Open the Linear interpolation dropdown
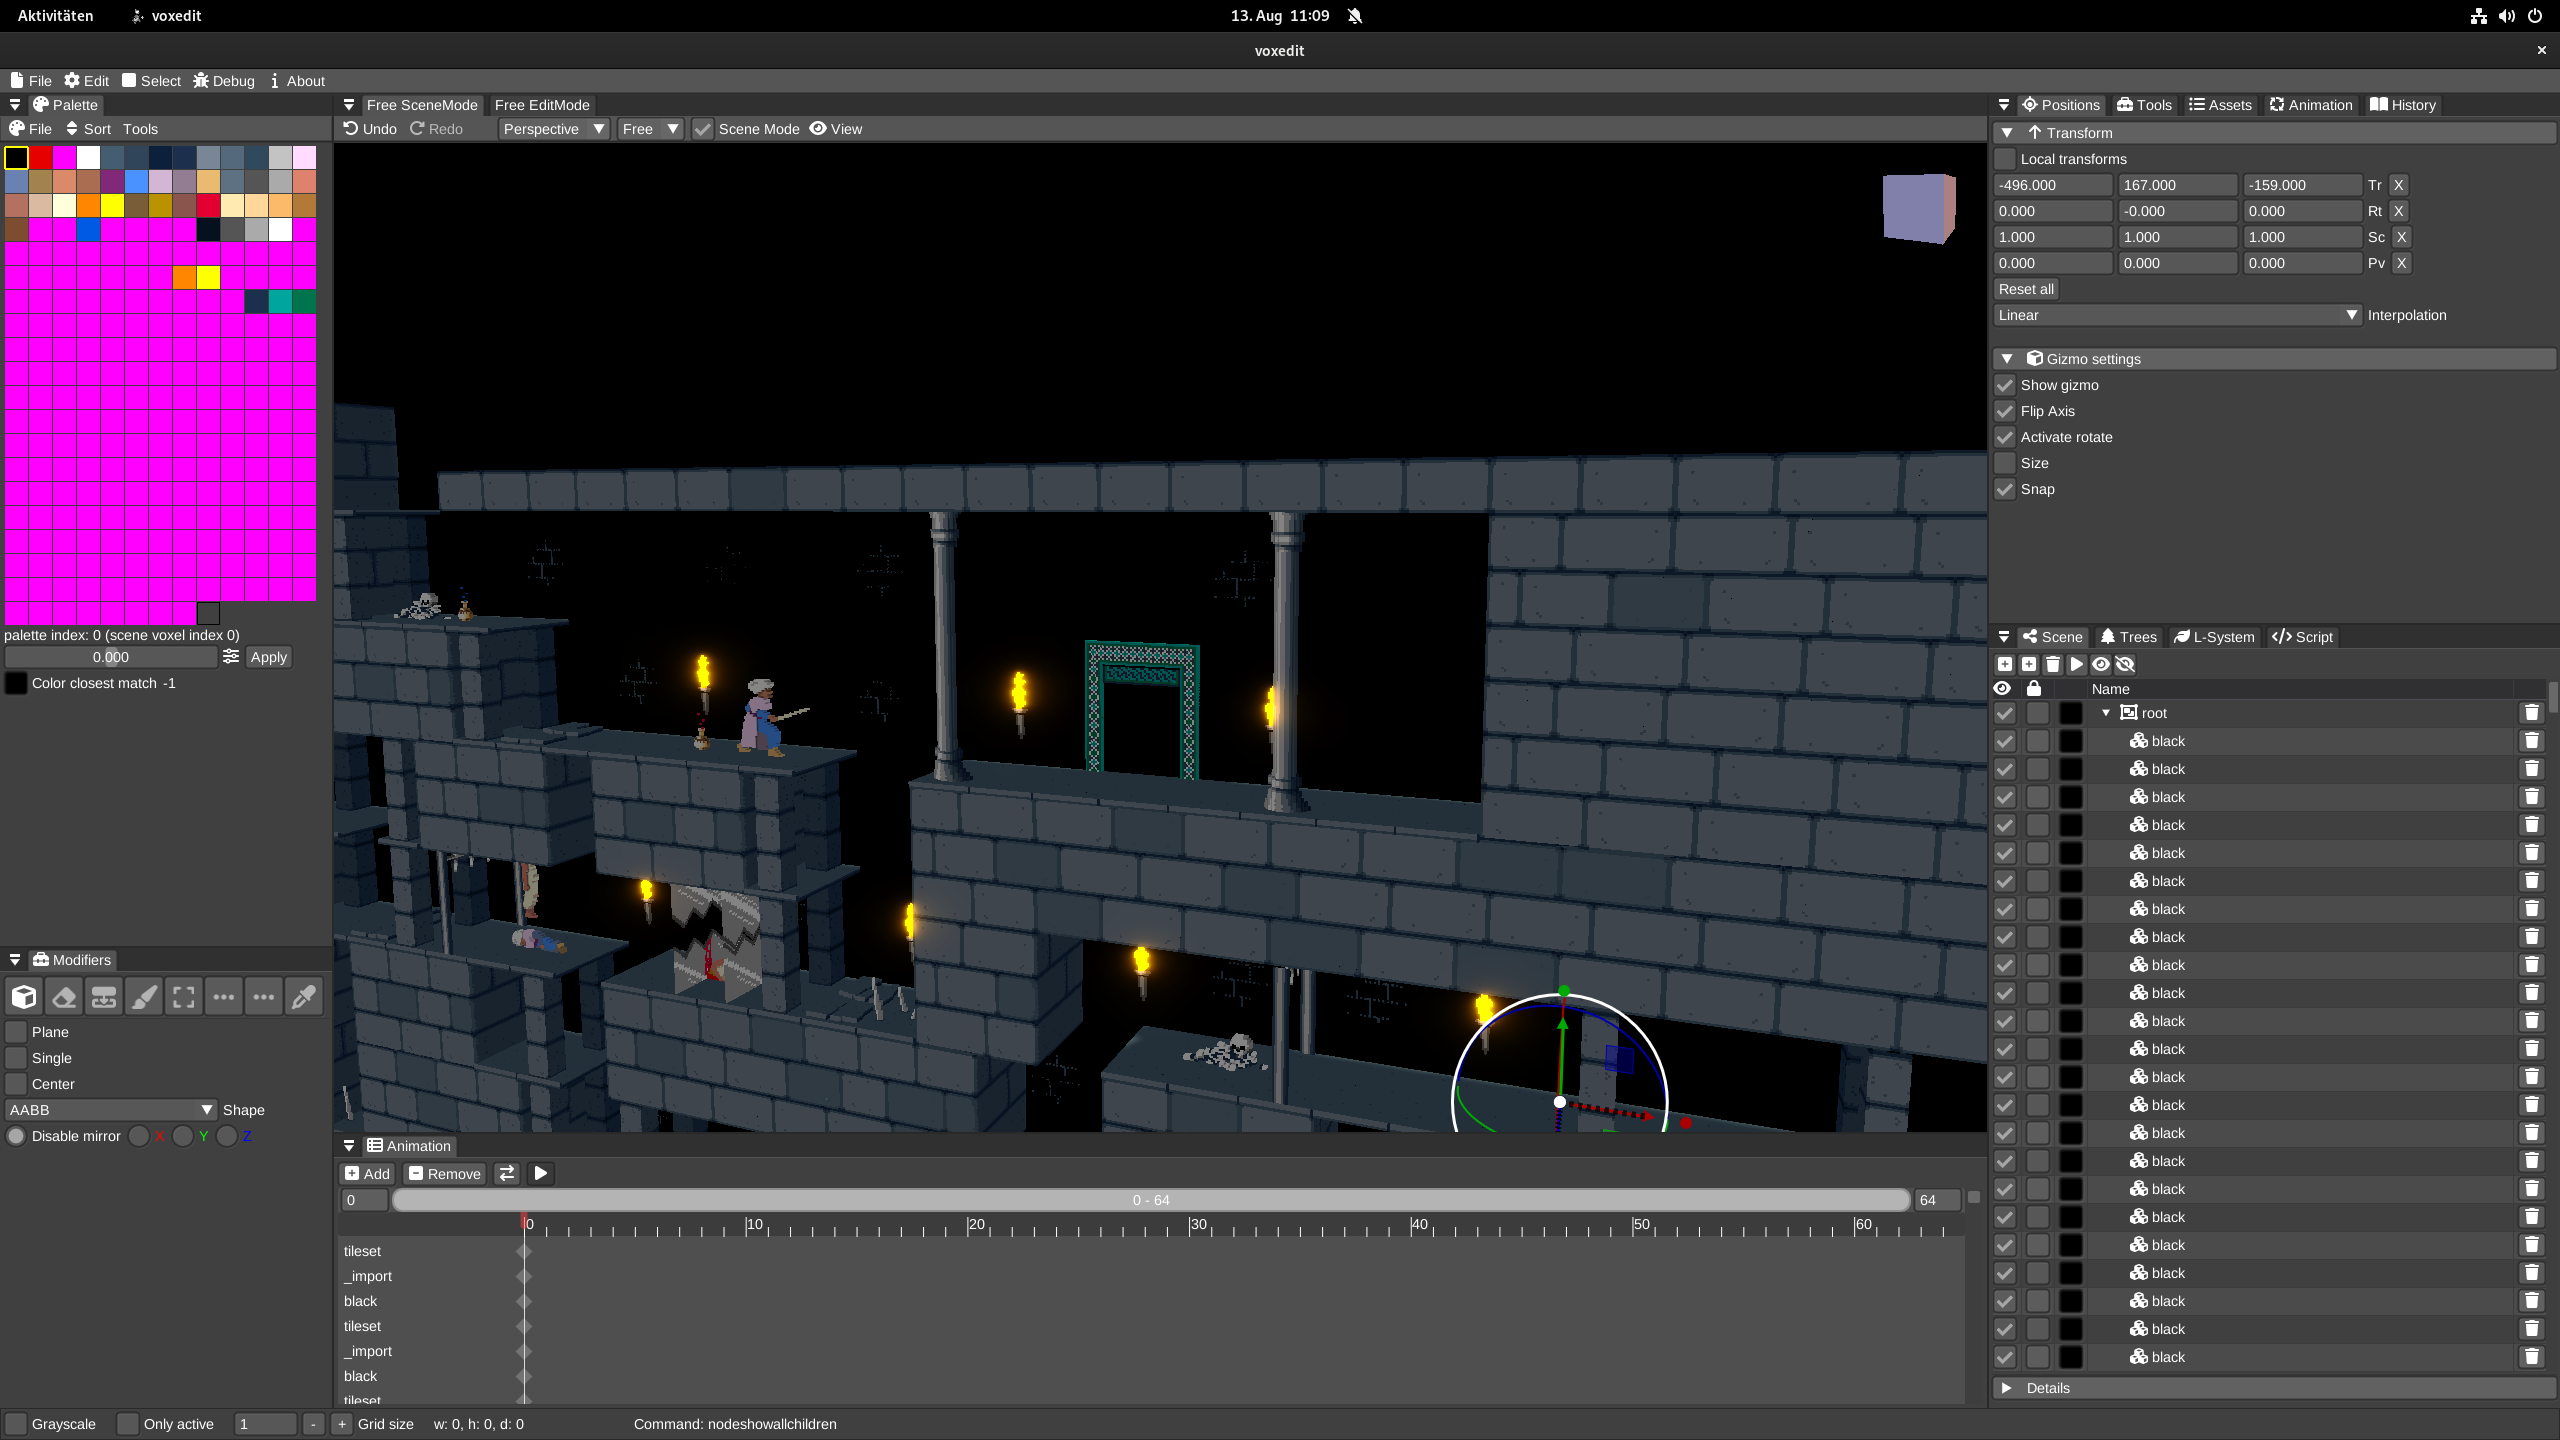This screenshot has height=1440, width=2560. pos(2178,315)
